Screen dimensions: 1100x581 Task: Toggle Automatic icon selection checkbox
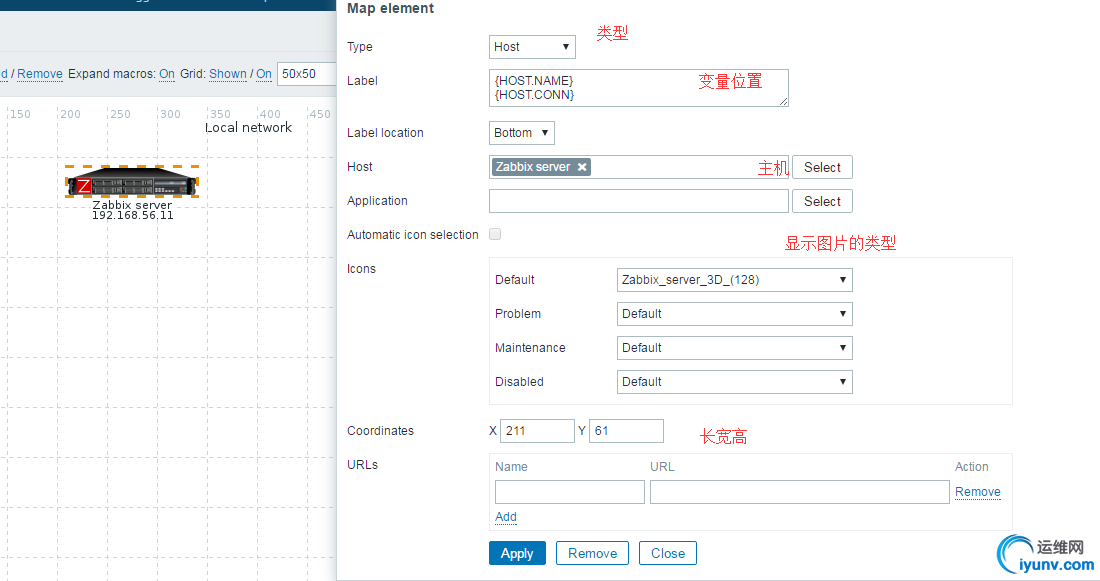(495, 234)
